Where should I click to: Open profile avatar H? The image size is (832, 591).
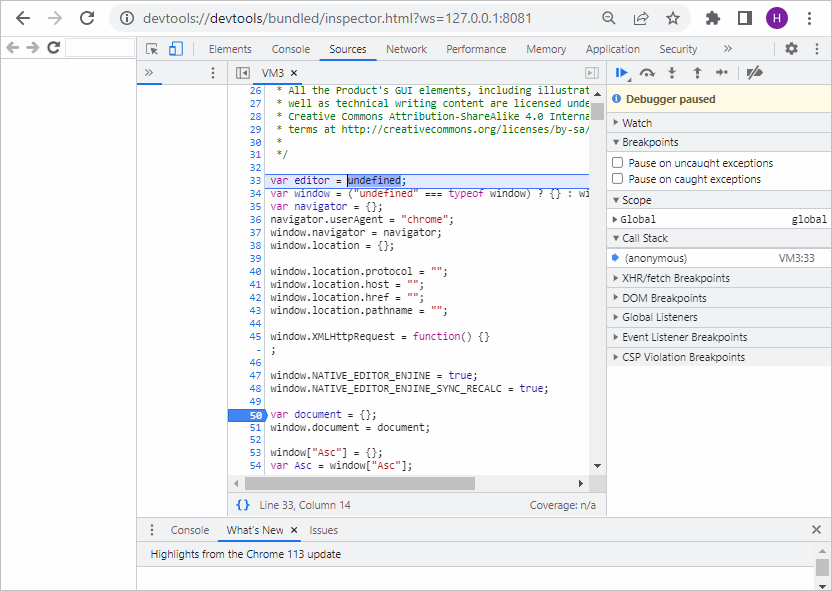tap(777, 18)
